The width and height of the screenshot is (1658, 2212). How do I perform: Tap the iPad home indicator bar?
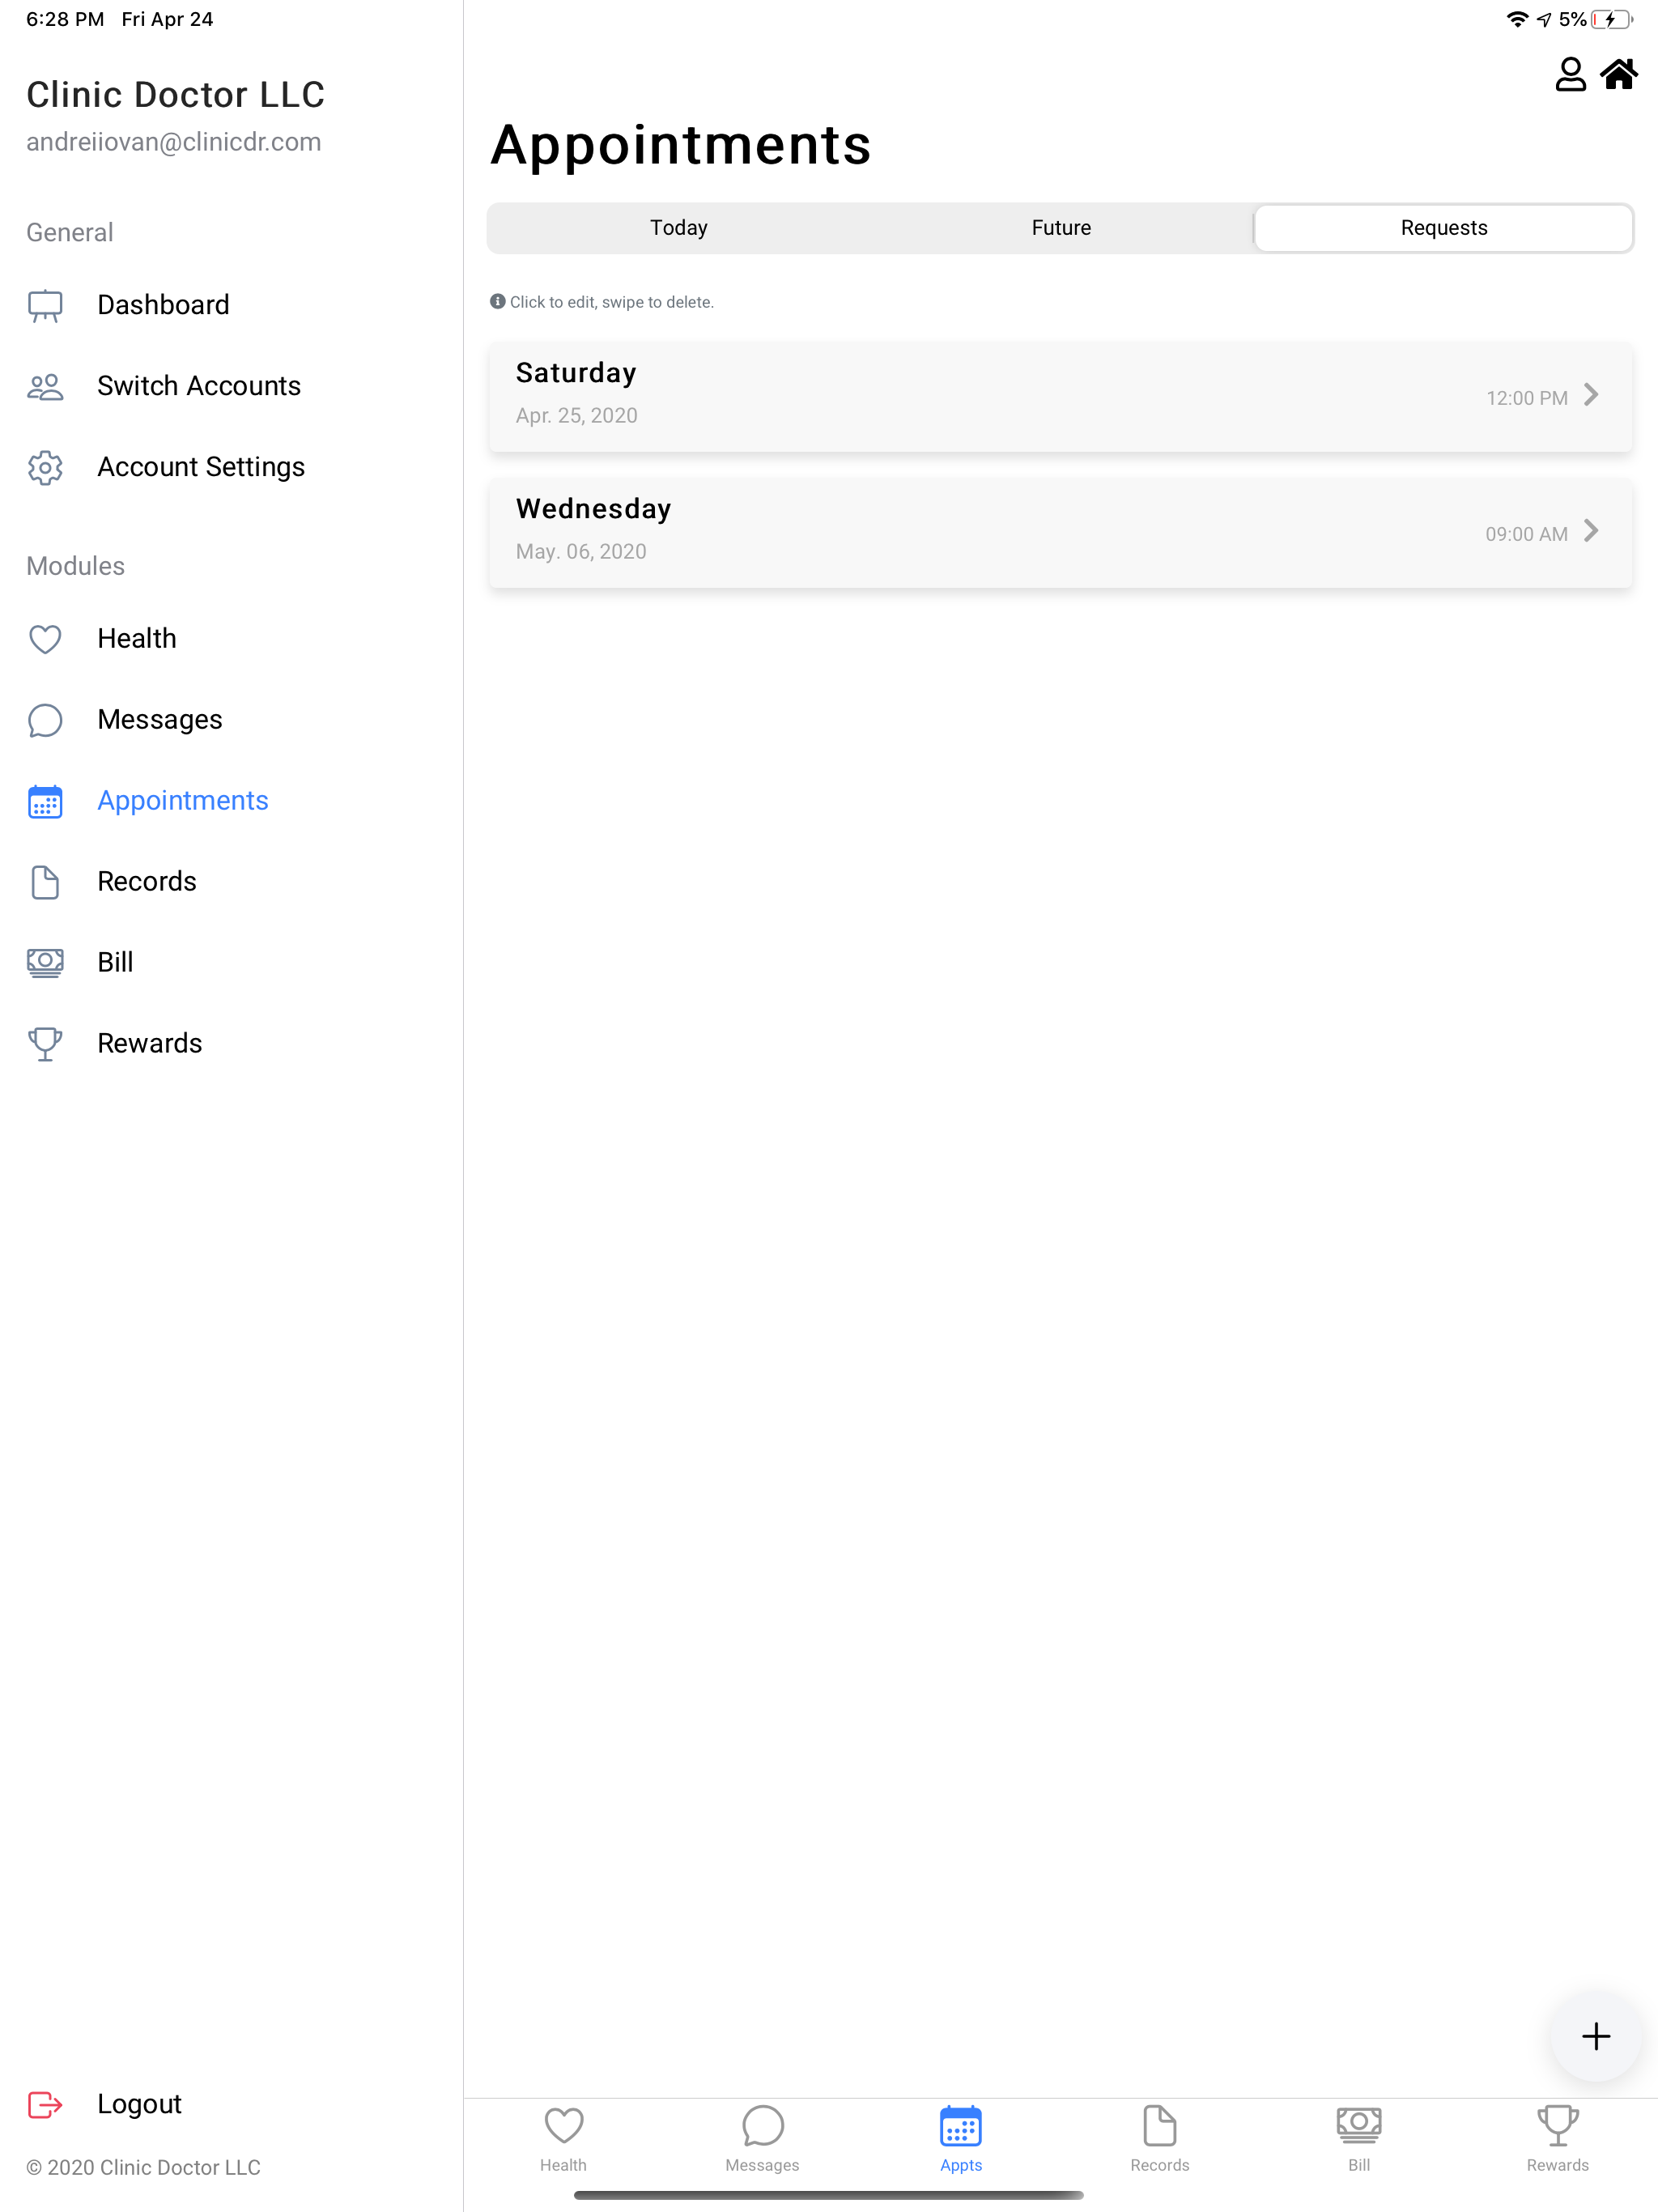(x=828, y=2195)
